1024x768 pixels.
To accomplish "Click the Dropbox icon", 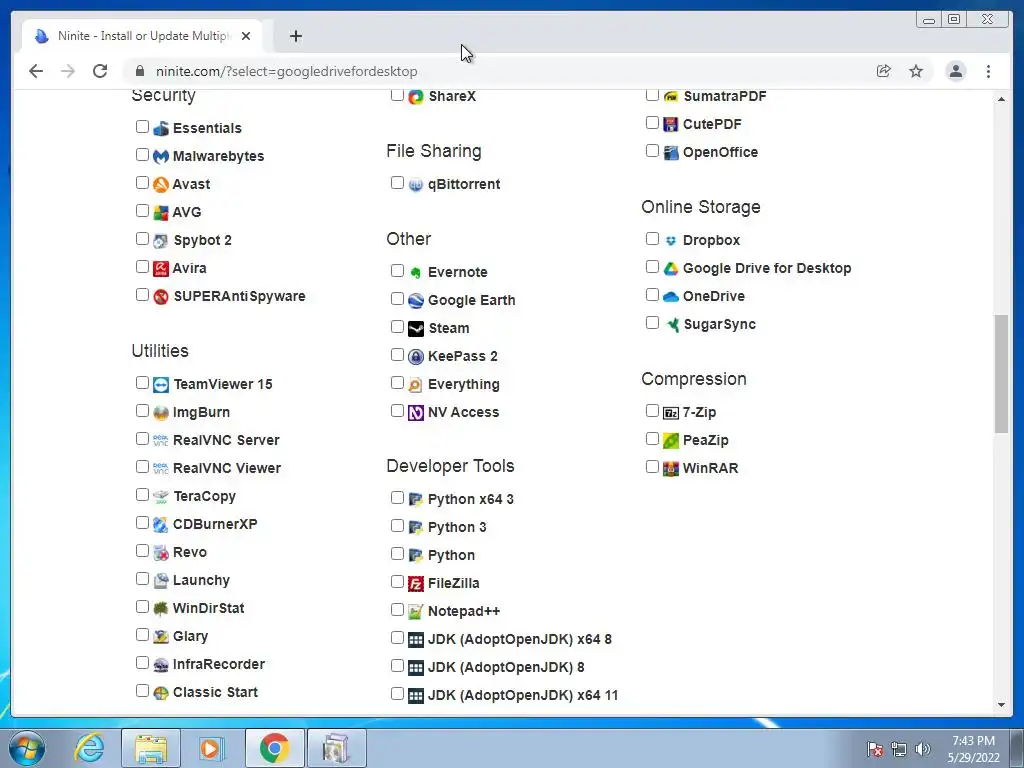I will pyautogui.click(x=671, y=240).
